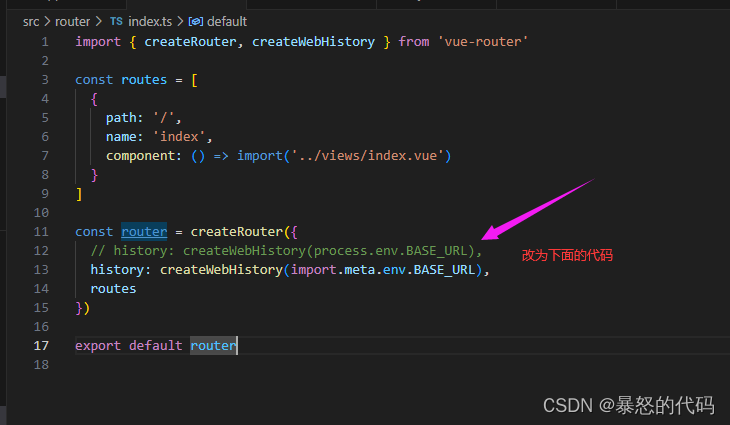
Task: Click the TS file type icon
Action: 116,21
